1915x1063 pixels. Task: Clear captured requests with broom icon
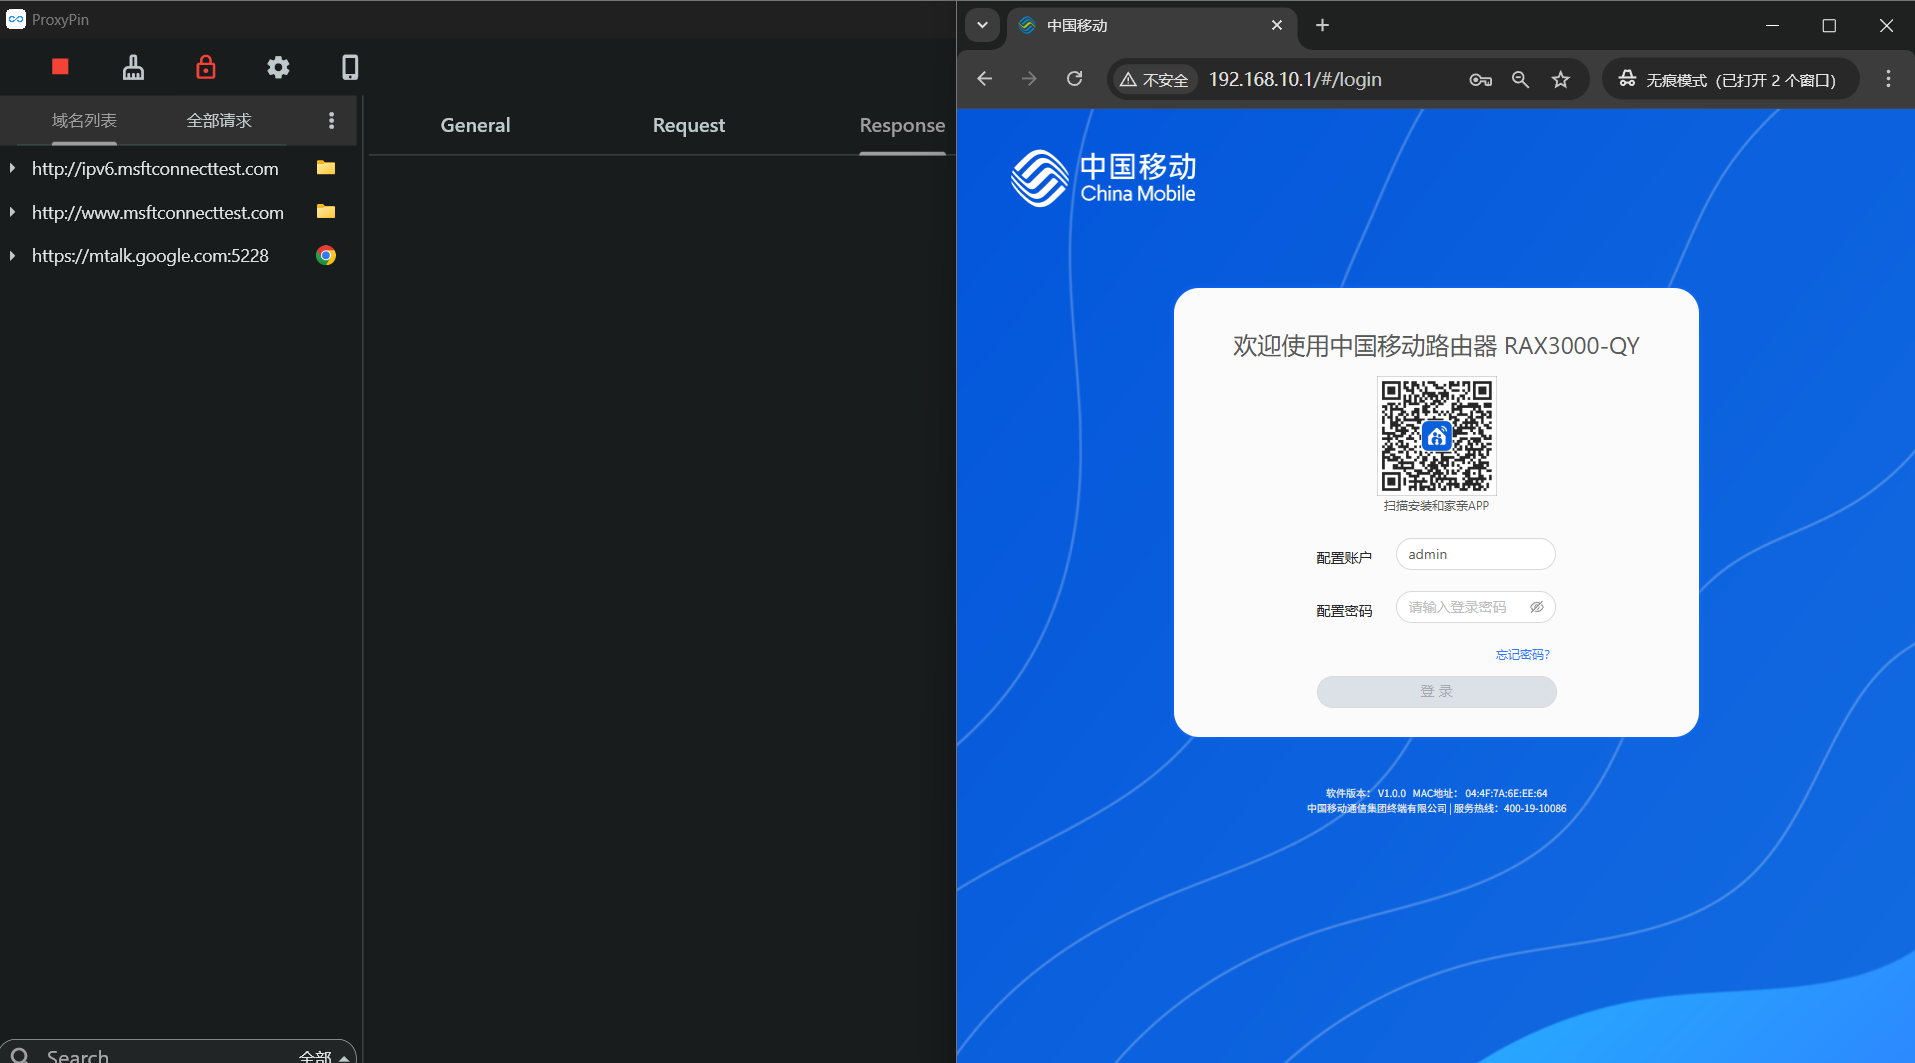[x=133, y=67]
